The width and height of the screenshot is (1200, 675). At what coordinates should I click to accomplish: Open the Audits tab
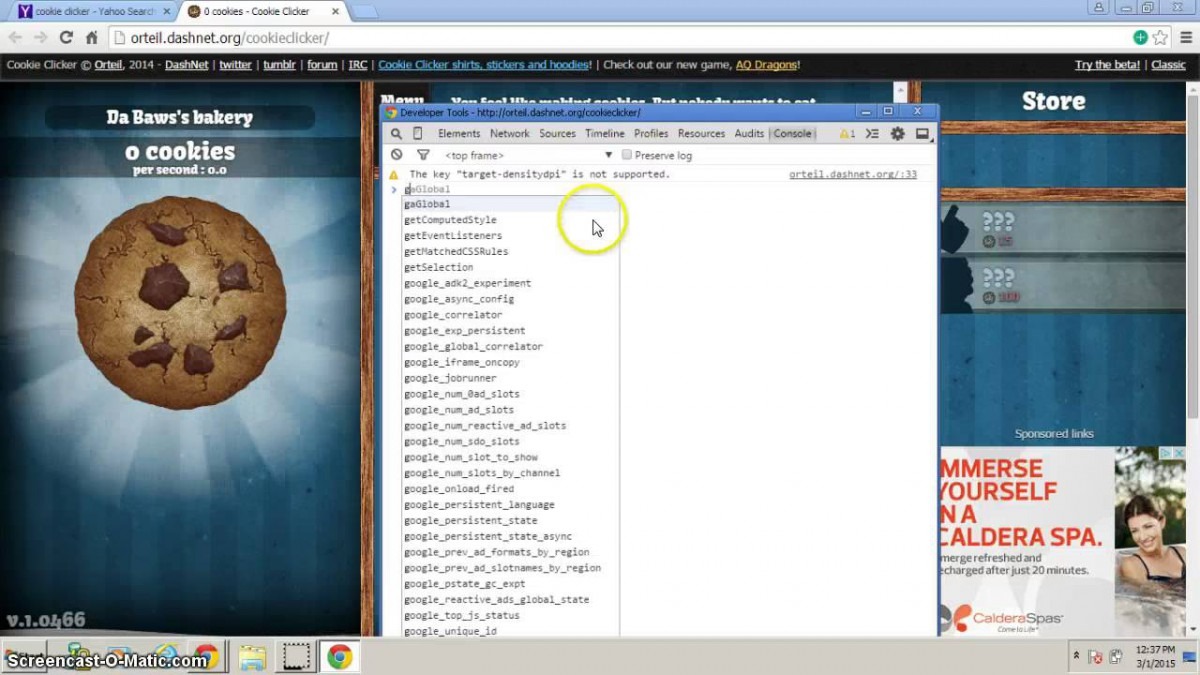tap(749, 134)
